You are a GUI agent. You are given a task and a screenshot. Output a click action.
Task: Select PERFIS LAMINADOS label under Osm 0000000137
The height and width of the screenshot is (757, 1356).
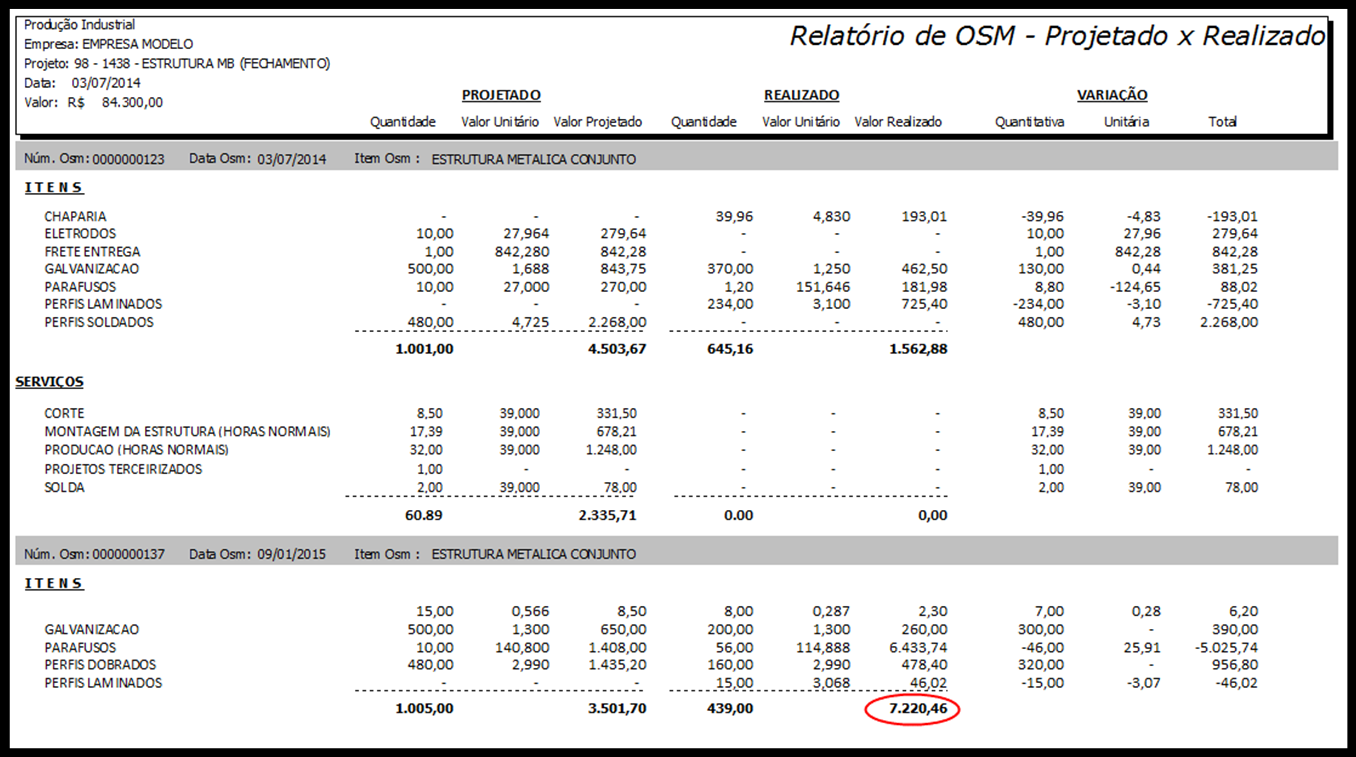pyautogui.click(x=103, y=684)
